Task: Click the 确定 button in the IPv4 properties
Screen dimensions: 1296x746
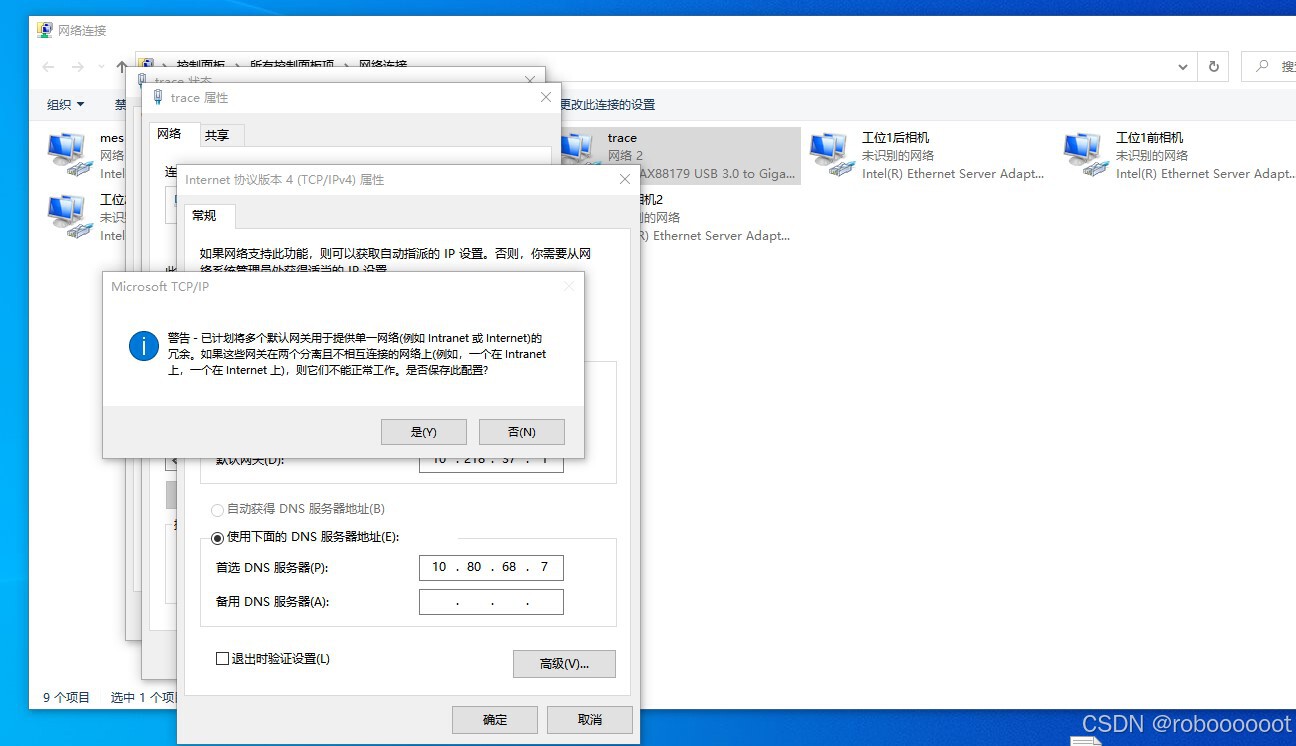Action: [495, 720]
